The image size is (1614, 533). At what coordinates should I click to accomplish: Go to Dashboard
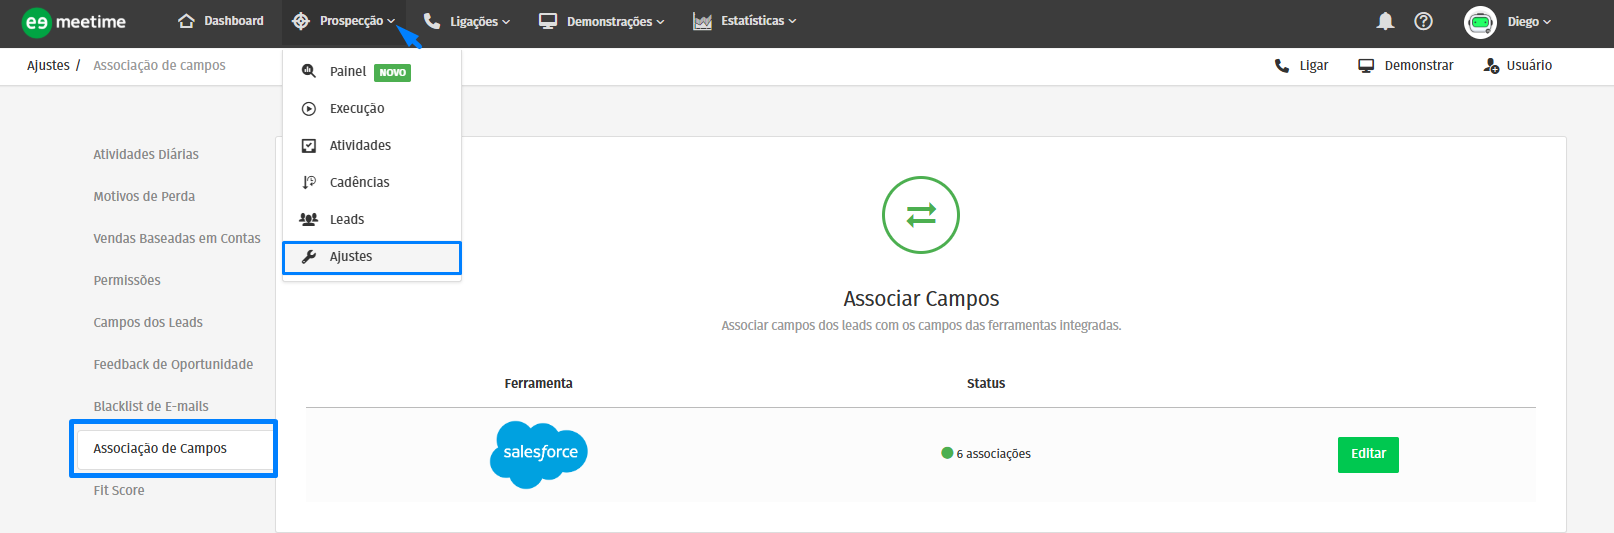click(x=221, y=21)
